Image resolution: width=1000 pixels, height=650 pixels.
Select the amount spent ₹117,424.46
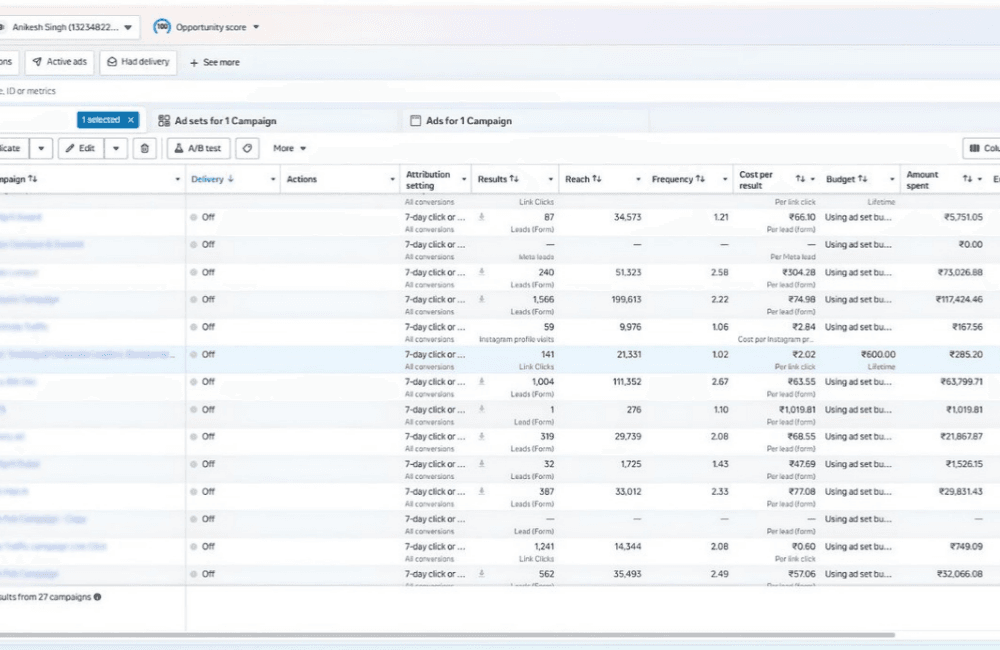tap(959, 299)
